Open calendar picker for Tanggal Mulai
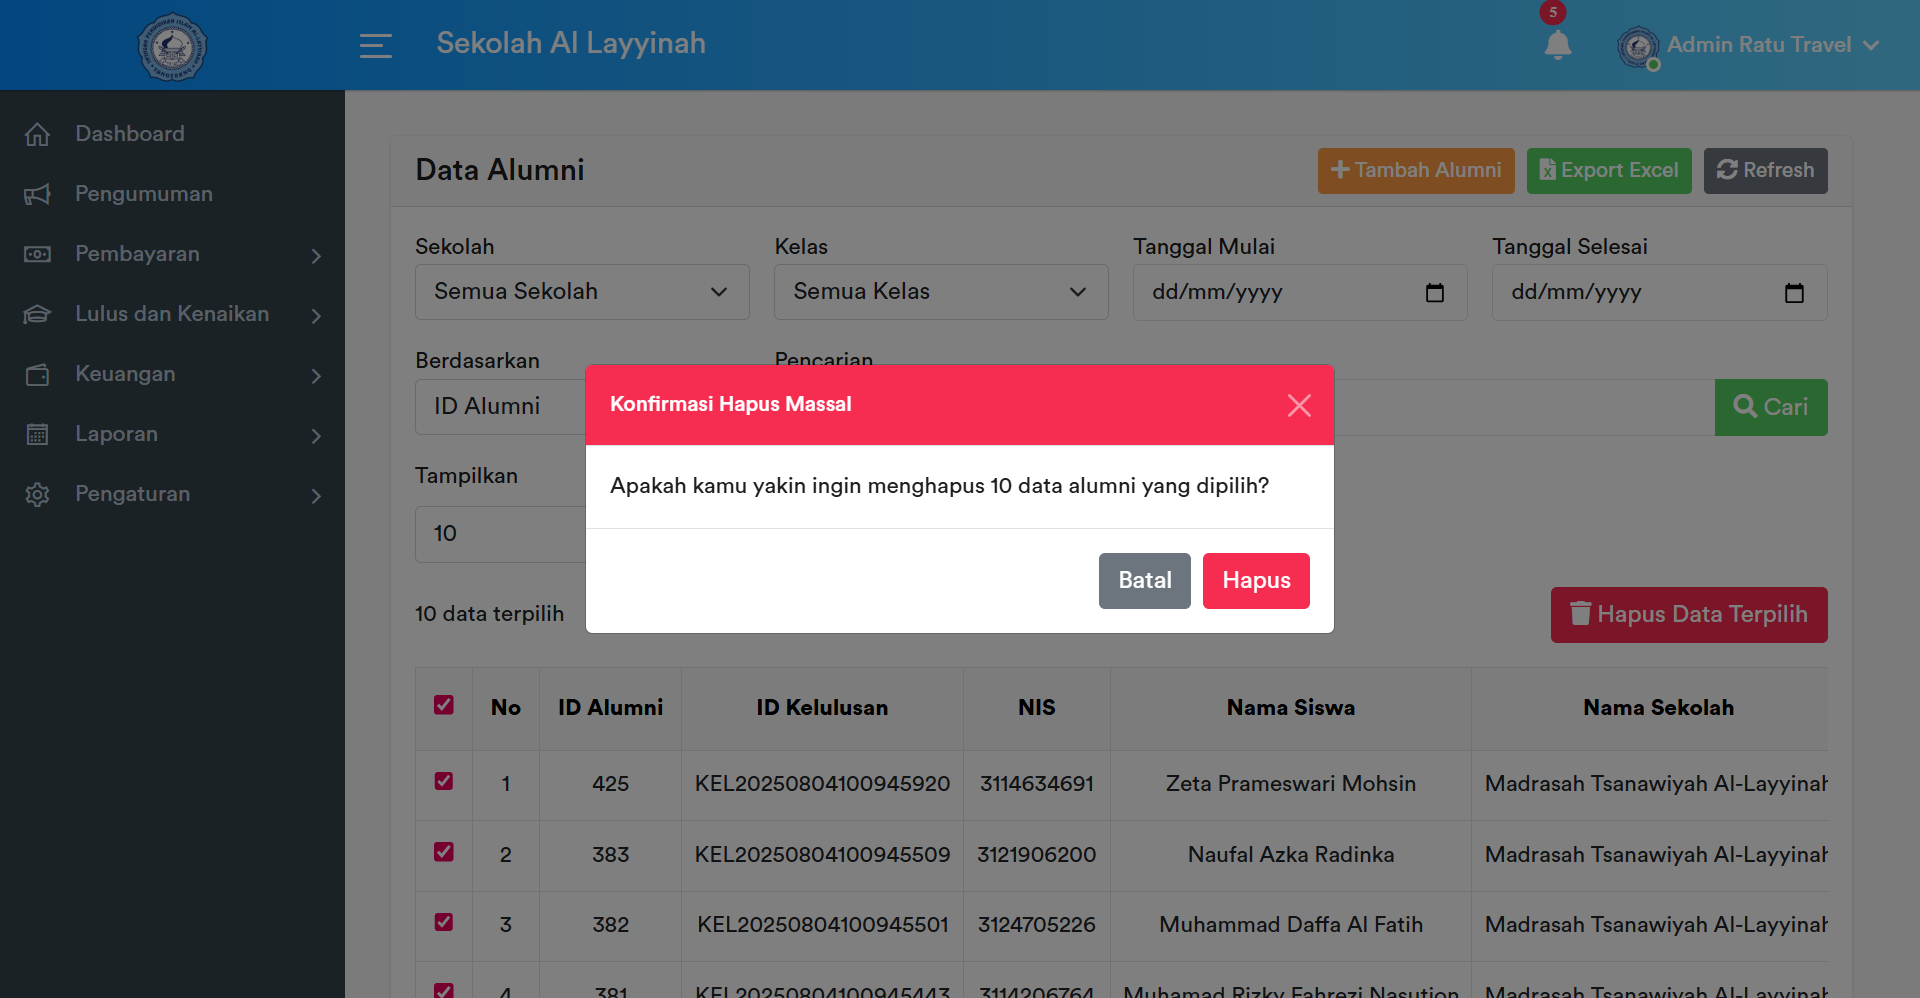This screenshot has height=998, width=1920. coord(1434,292)
